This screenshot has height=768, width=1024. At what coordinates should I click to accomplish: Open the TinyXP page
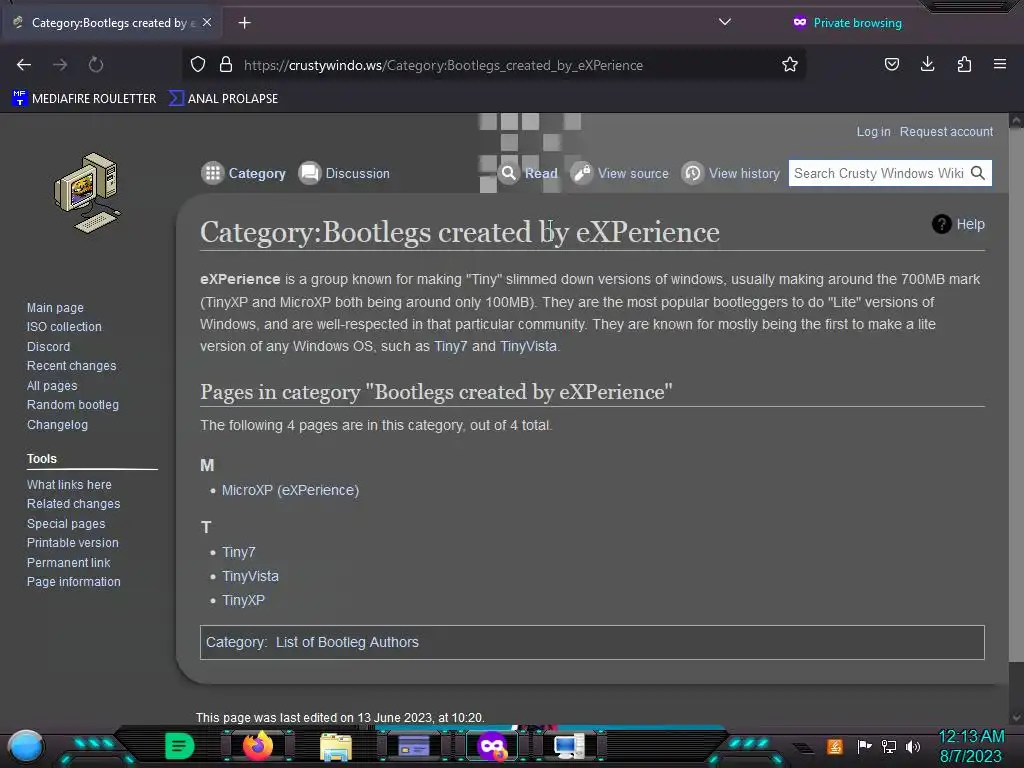click(244, 600)
